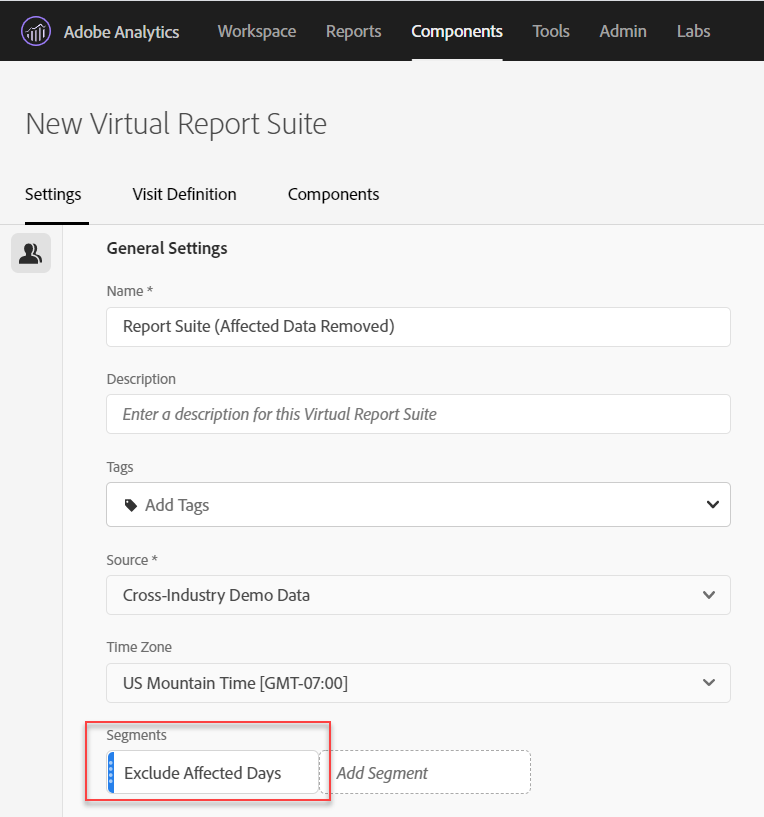
Task: Select the Settings tab
Action: pyautogui.click(x=53, y=194)
